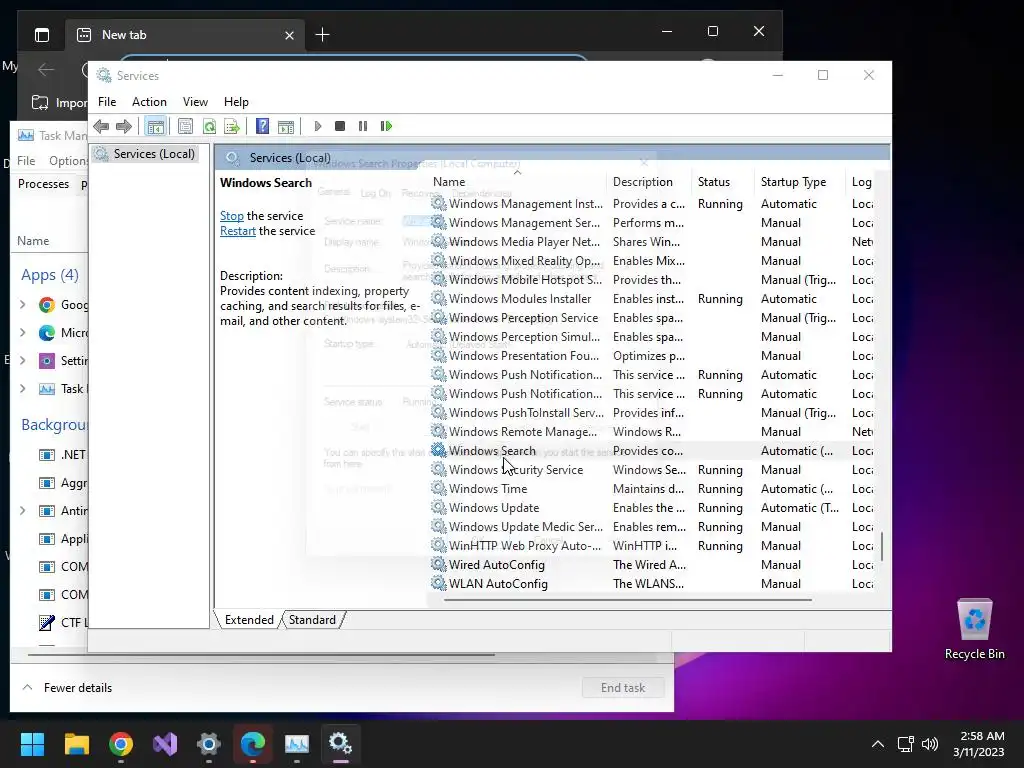
Task: Select the Windows Update service row
Action: [x=651, y=507]
